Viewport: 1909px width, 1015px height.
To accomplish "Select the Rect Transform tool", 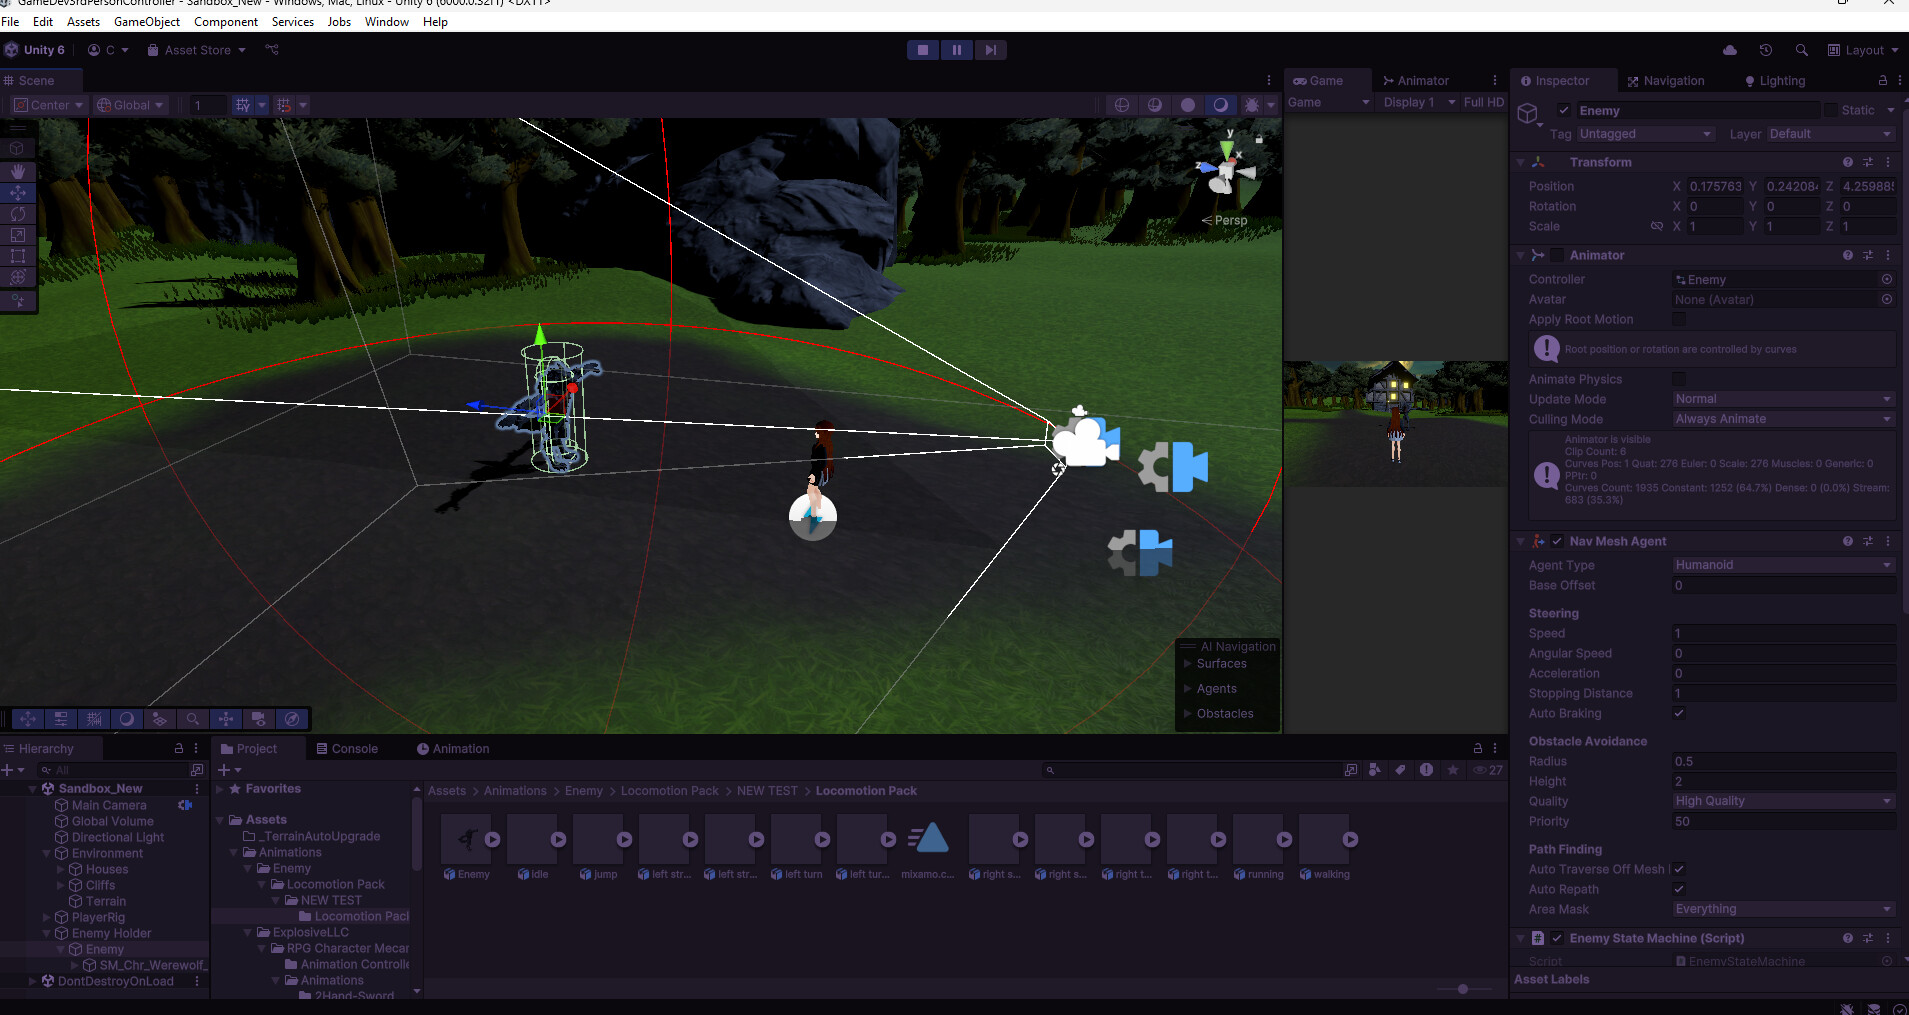I will 18,255.
